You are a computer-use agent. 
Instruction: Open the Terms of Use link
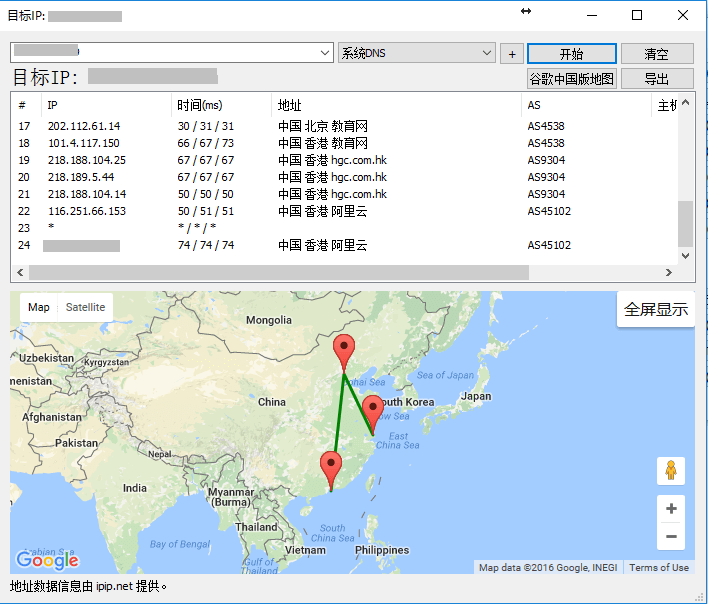pos(659,567)
